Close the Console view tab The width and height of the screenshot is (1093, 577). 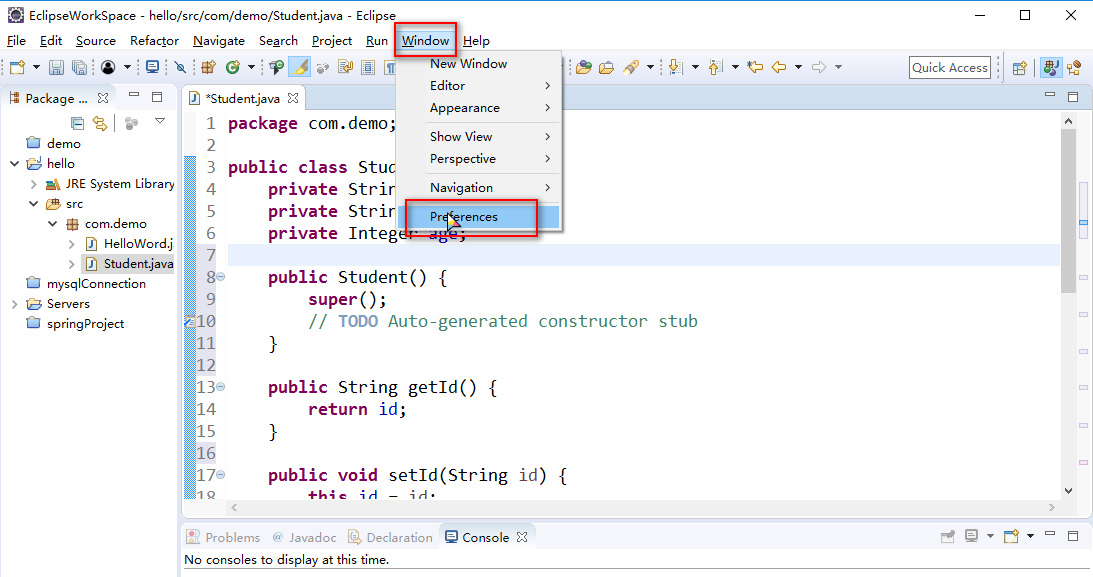pos(522,537)
